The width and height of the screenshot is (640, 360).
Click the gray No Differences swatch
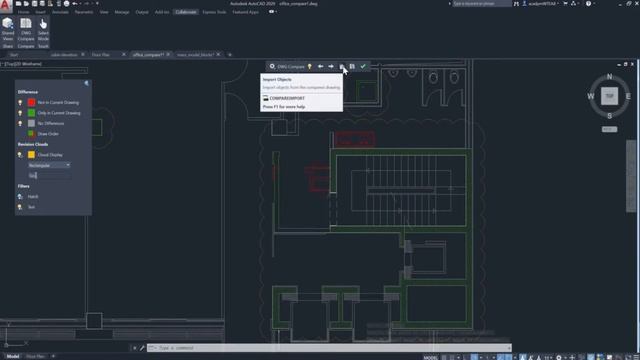pos(31,123)
